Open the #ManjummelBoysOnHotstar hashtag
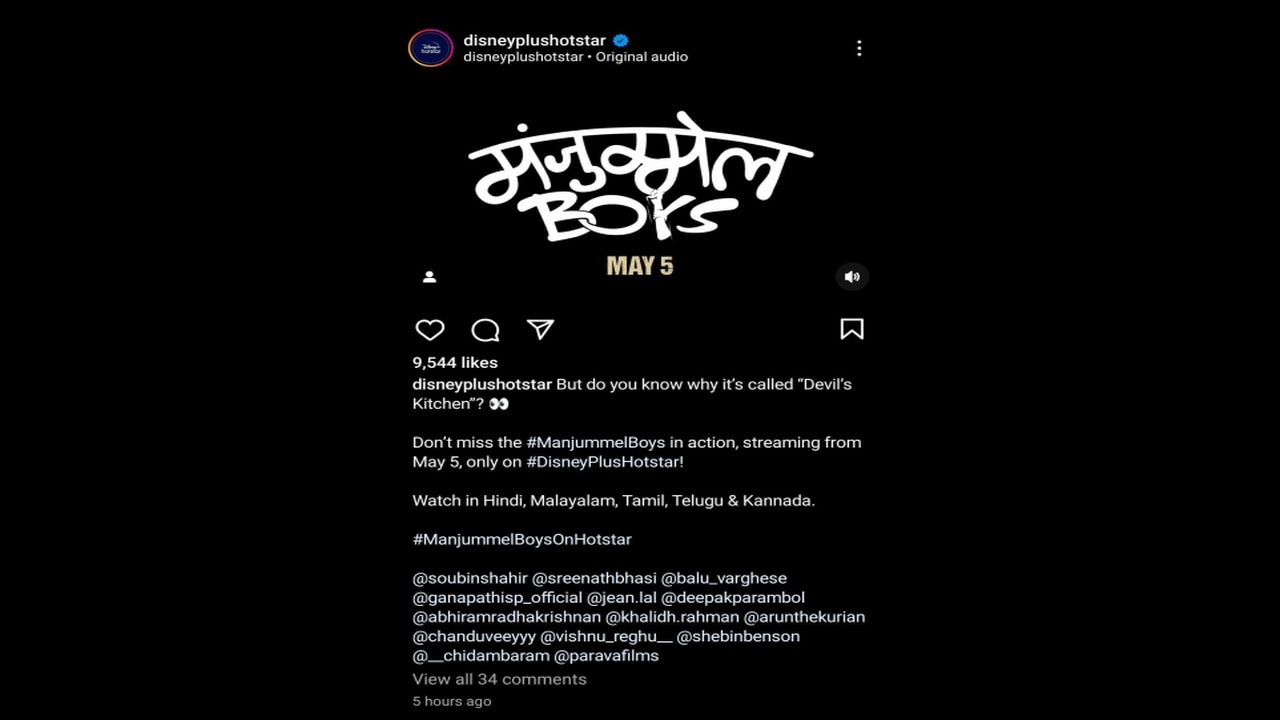 [x=522, y=539]
